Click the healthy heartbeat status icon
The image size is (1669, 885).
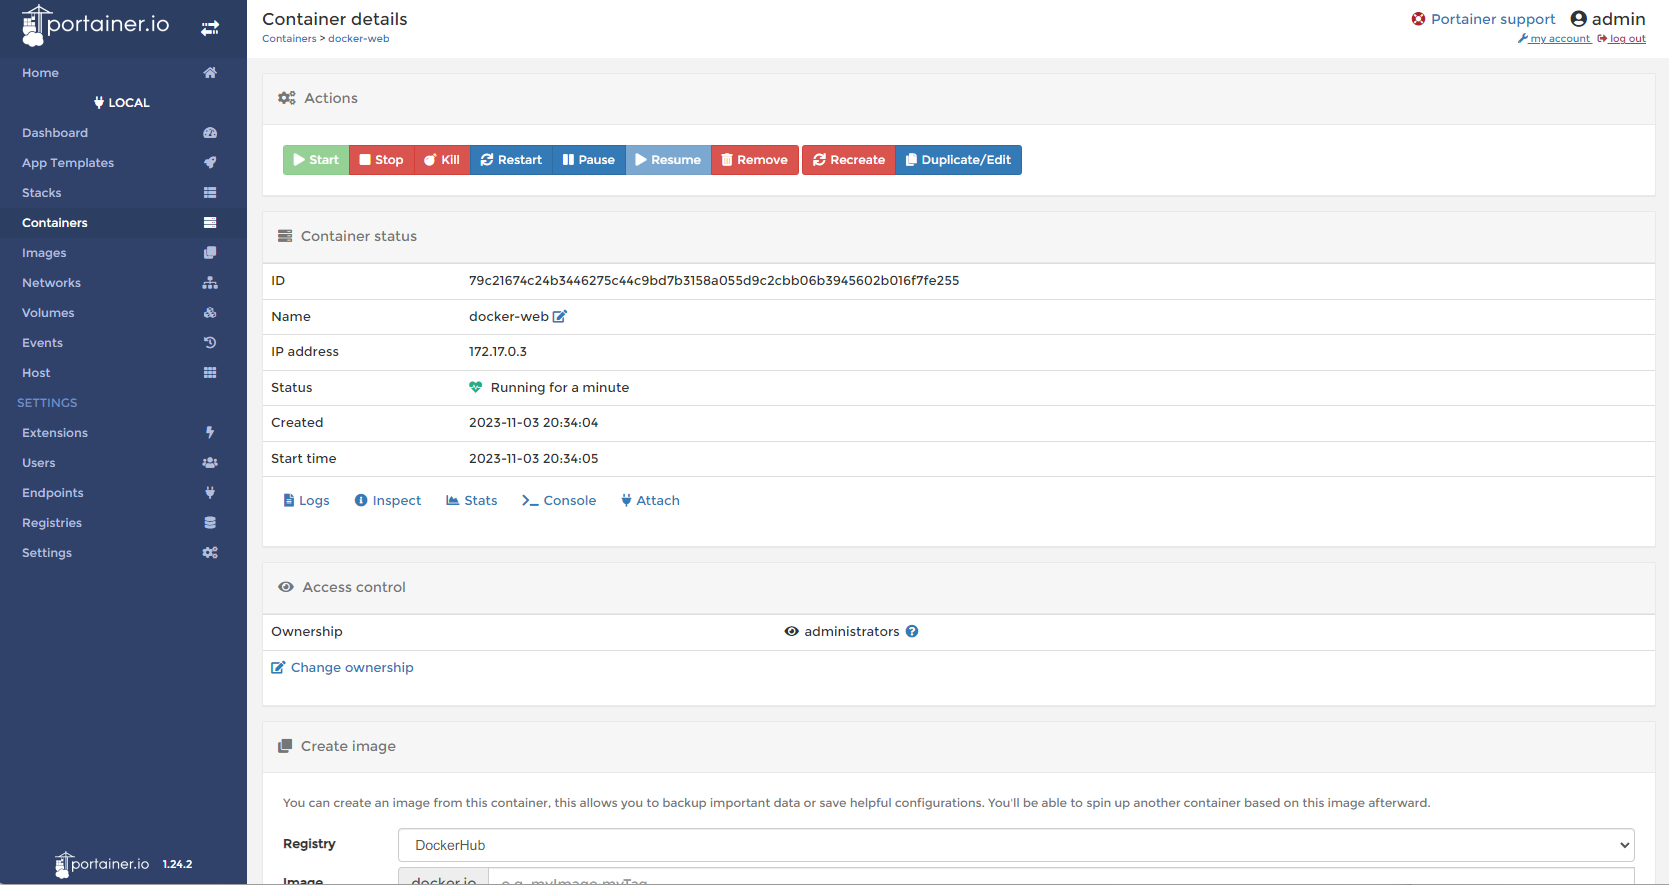pos(476,388)
